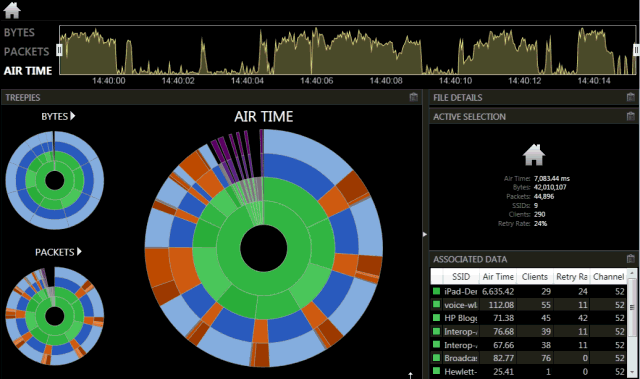The height and width of the screenshot is (379, 640).
Task: Click the clients count 29
Action: [546, 291]
